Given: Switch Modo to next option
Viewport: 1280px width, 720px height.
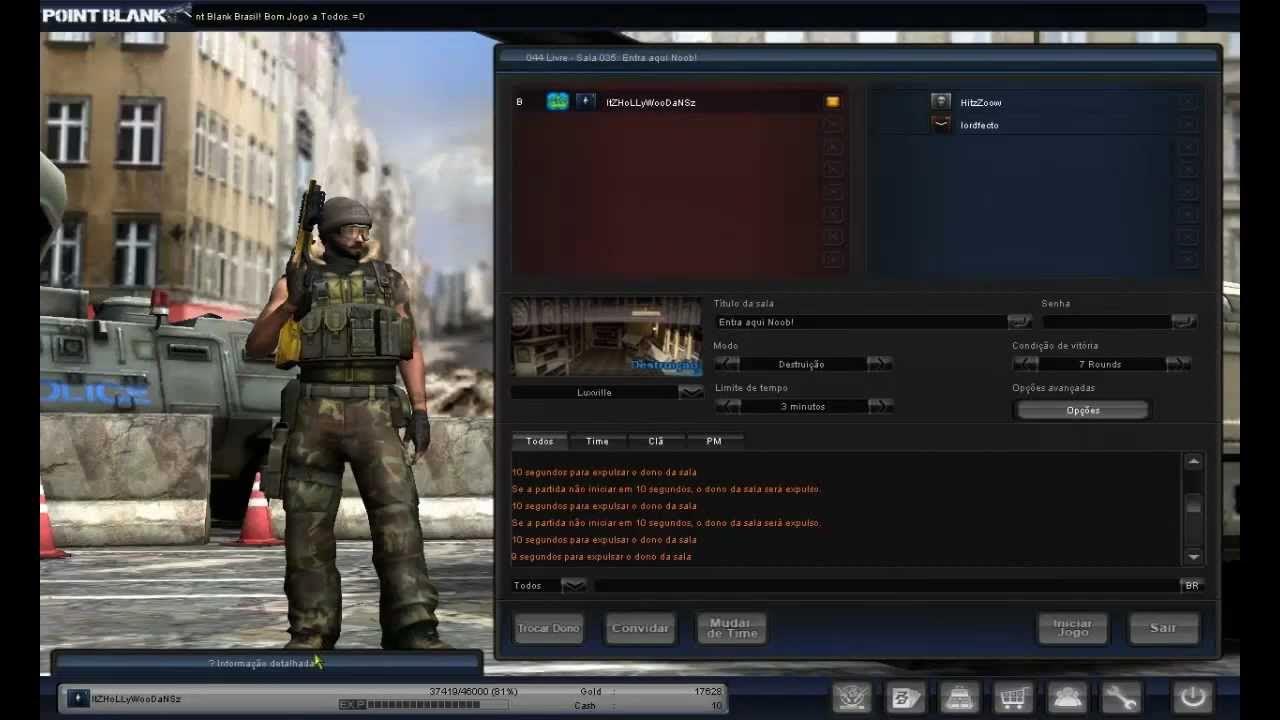Looking at the screenshot, I should pos(880,364).
